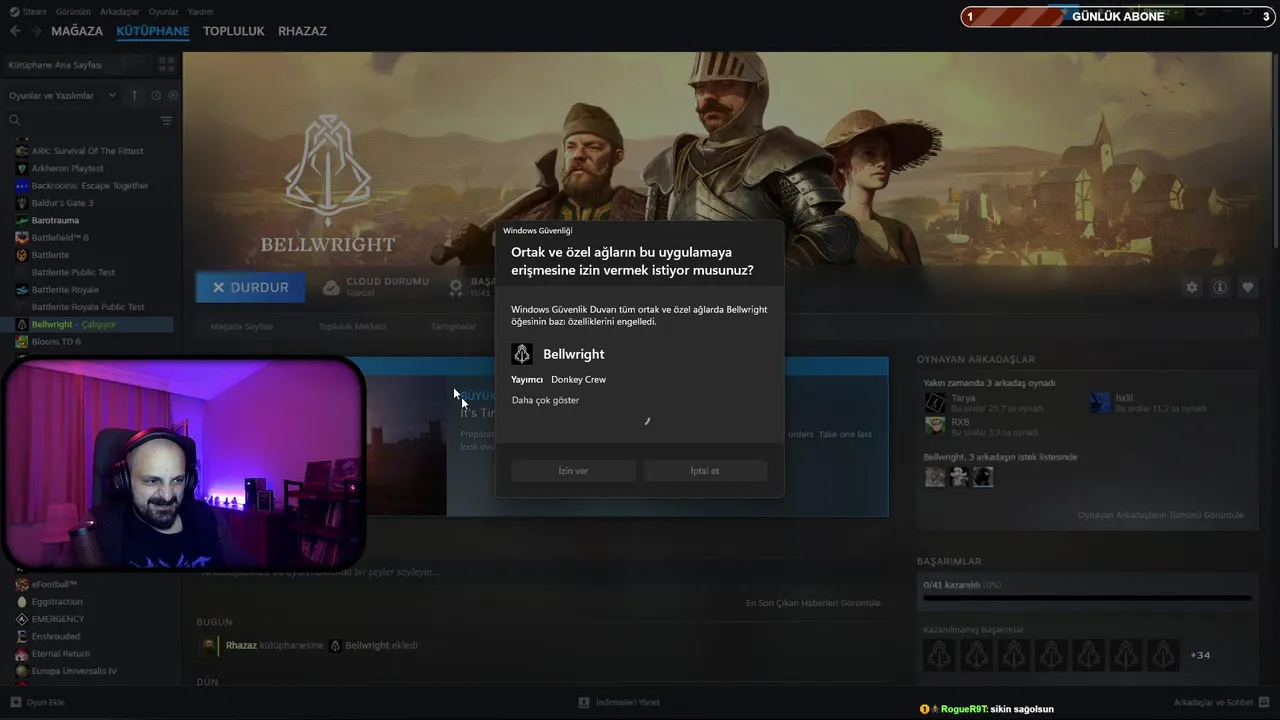Click the sort ascending arrow in library sidebar
Viewport: 1280px width, 720px height.
click(135, 95)
